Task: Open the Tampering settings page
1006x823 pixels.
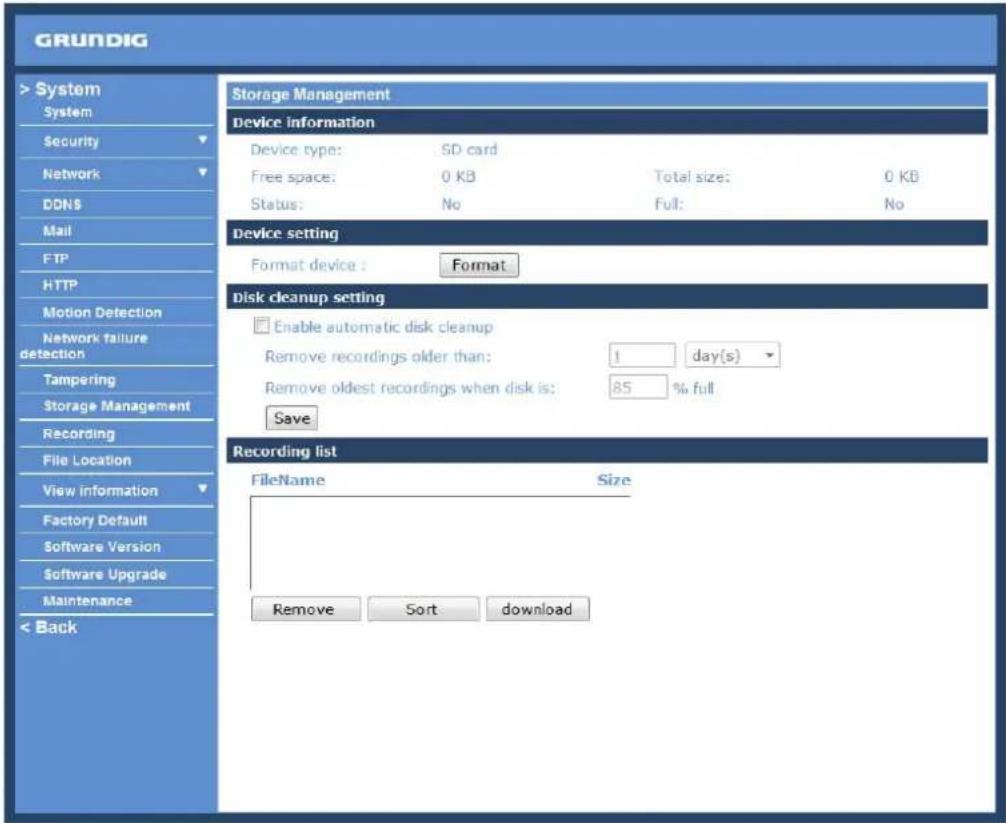Action: (80, 380)
